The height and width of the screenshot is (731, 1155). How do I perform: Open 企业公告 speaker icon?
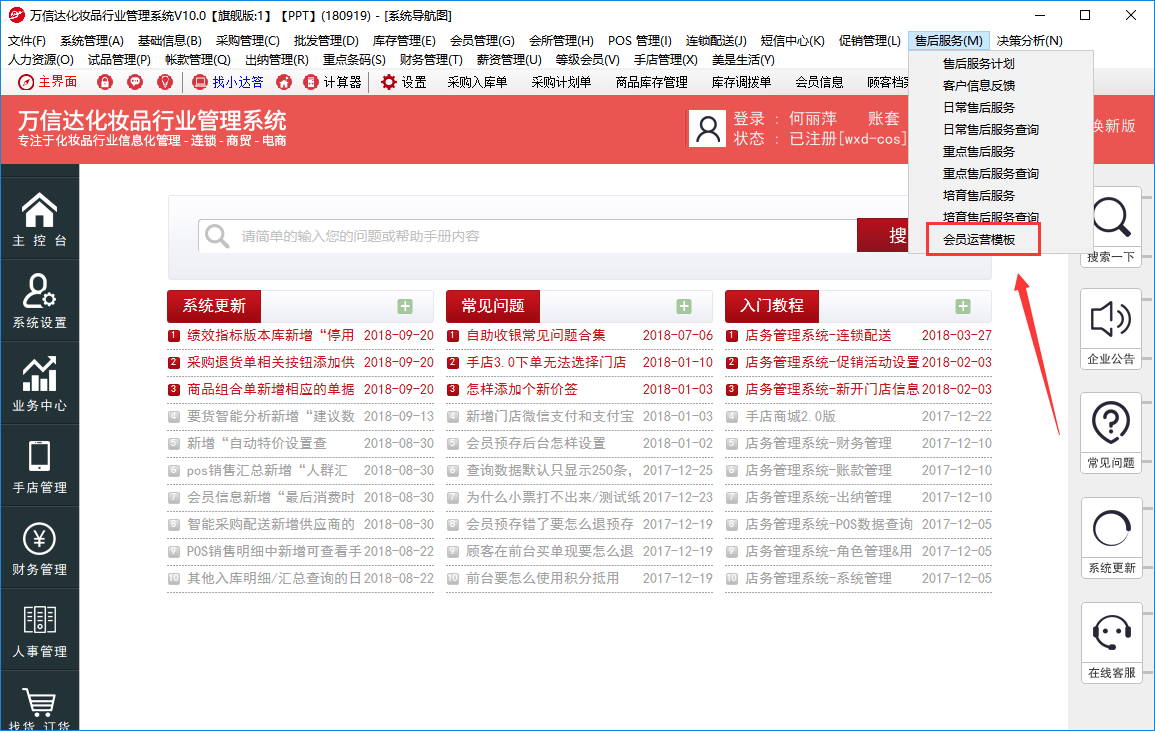(x=1112, y=329)
